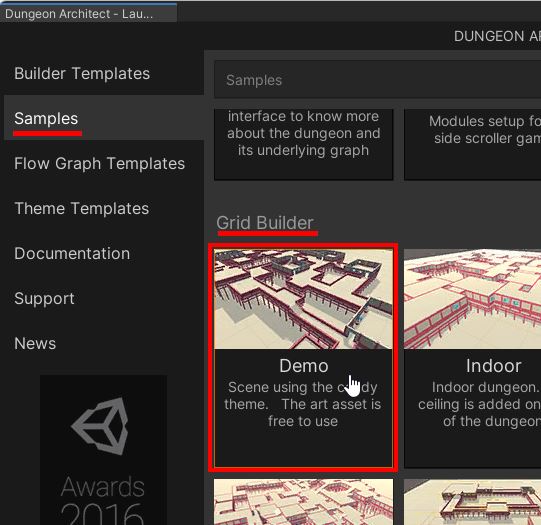The image size is (541, 525).
Task: Click the Samples header field
Action: [x=377, y=80]
